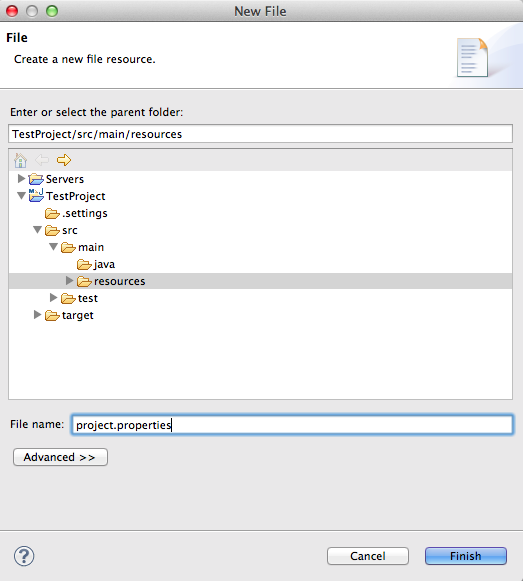This screenshot has width=523, height=581.
Task: Click the Finish button
Action: 466,556
